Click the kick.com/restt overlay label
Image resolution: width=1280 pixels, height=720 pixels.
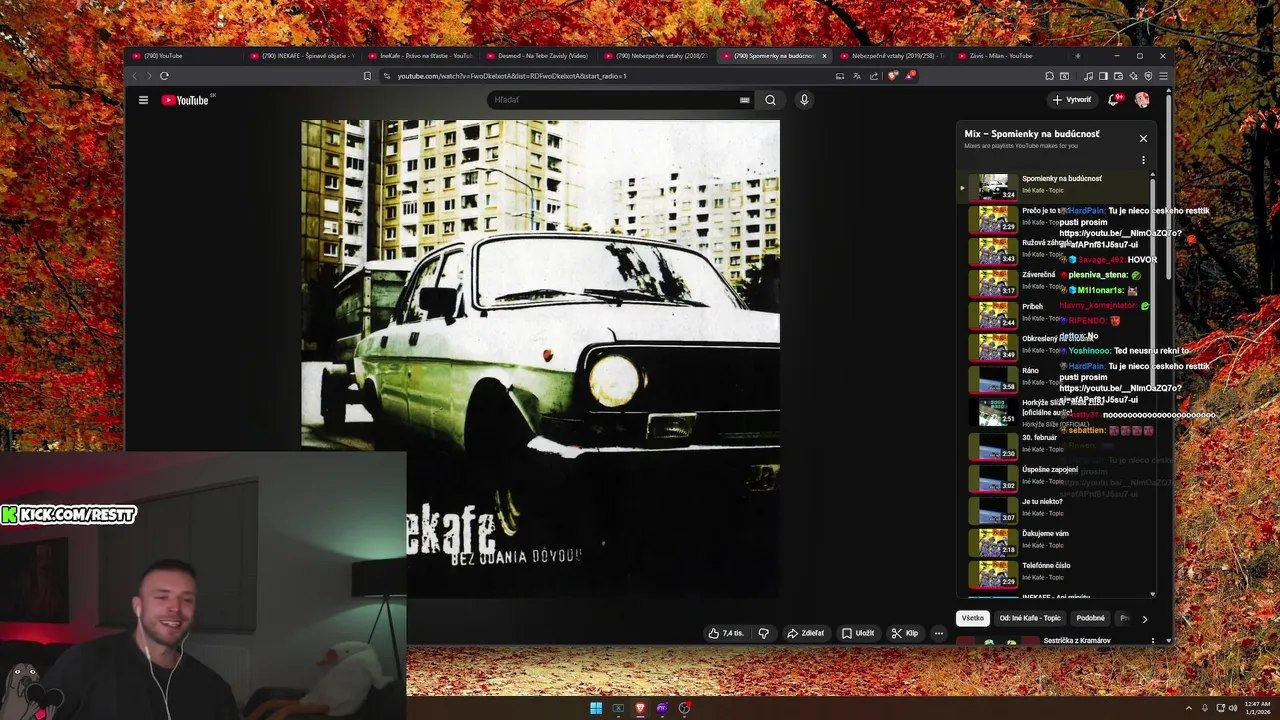[70, 514]
